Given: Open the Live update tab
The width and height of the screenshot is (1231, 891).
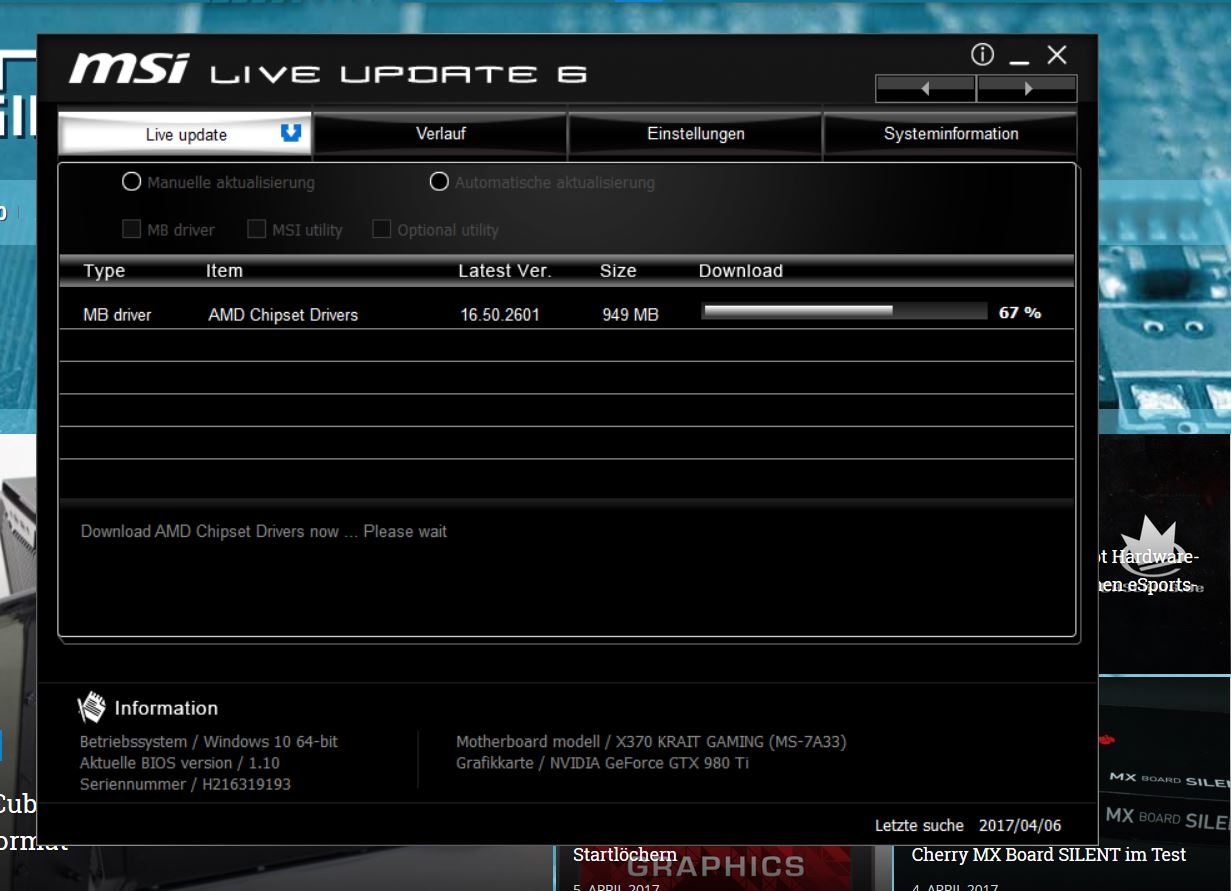Looking at the screenshot, I should coord(185,135).
